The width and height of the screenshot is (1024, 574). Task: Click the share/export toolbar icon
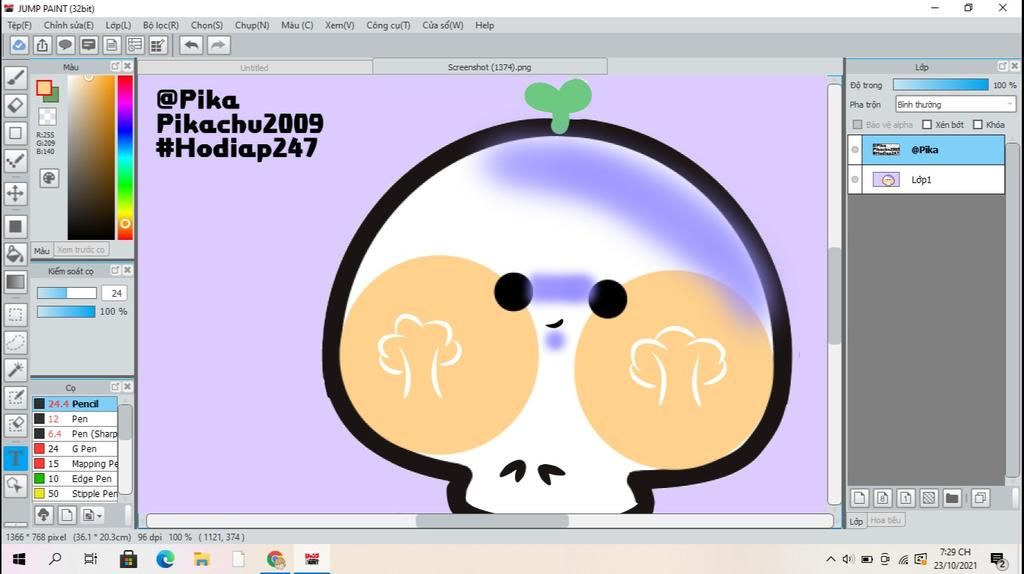(42, 45)
